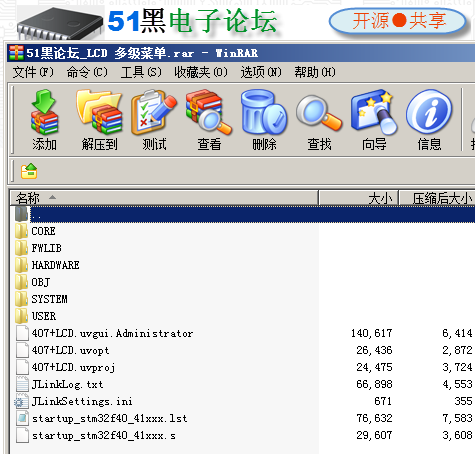The image size is (475, 454).
Task: Click the Delete (删除) trash icon
Action: click(264, 120)
